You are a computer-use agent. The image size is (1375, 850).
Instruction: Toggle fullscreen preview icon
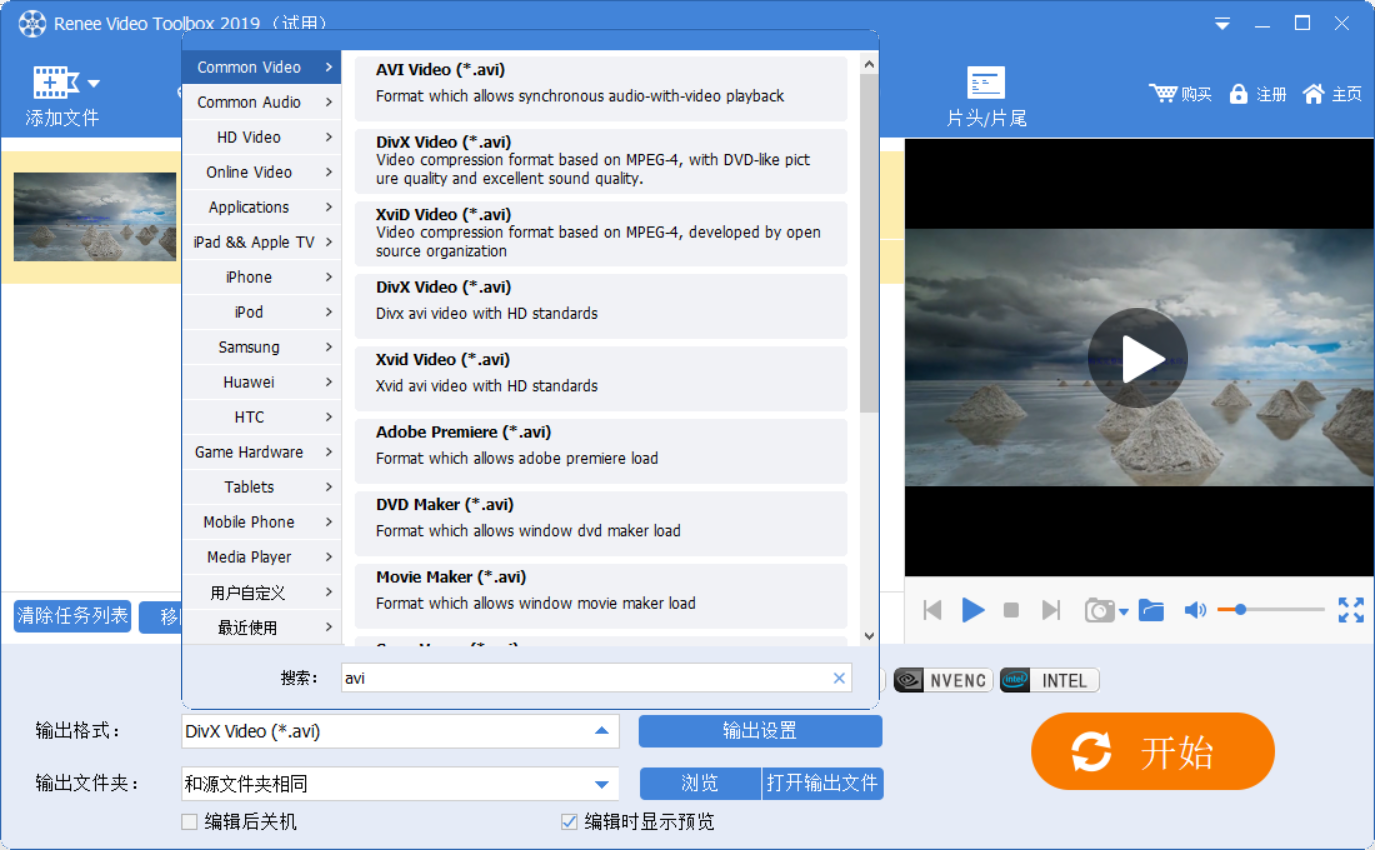tap(1350, 610)
